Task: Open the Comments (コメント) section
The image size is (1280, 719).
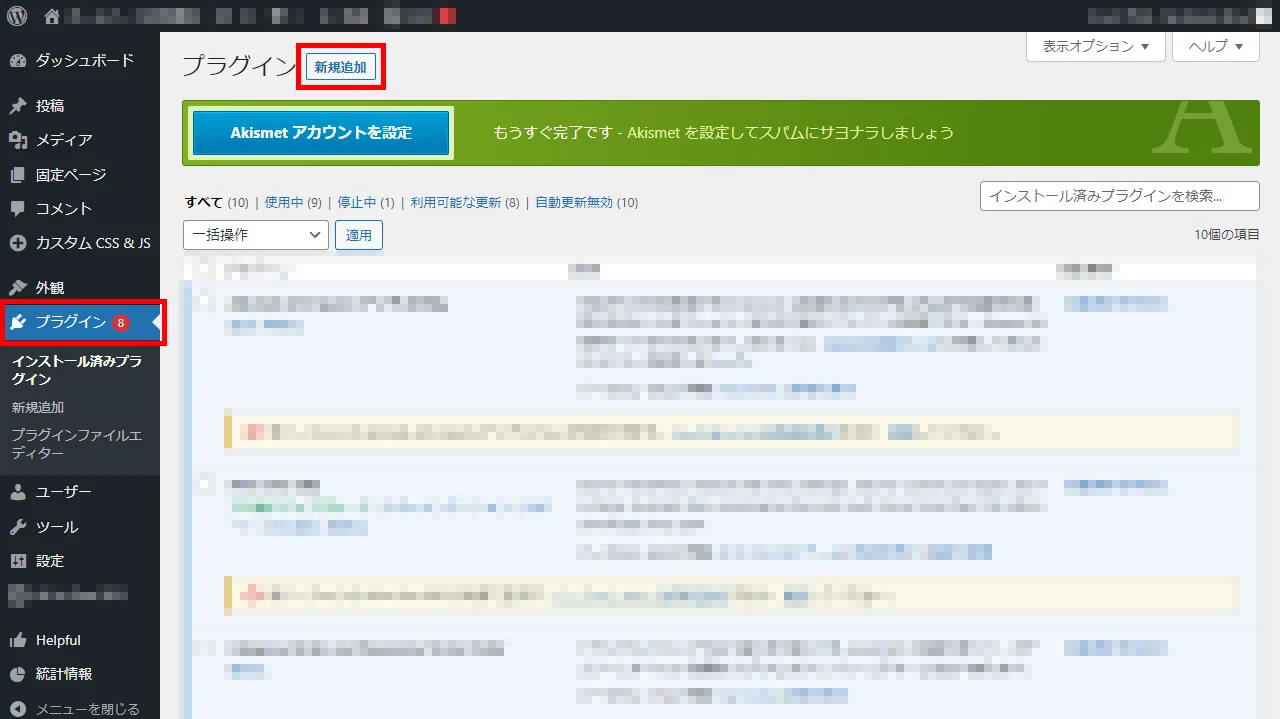Action: [63, 208]
